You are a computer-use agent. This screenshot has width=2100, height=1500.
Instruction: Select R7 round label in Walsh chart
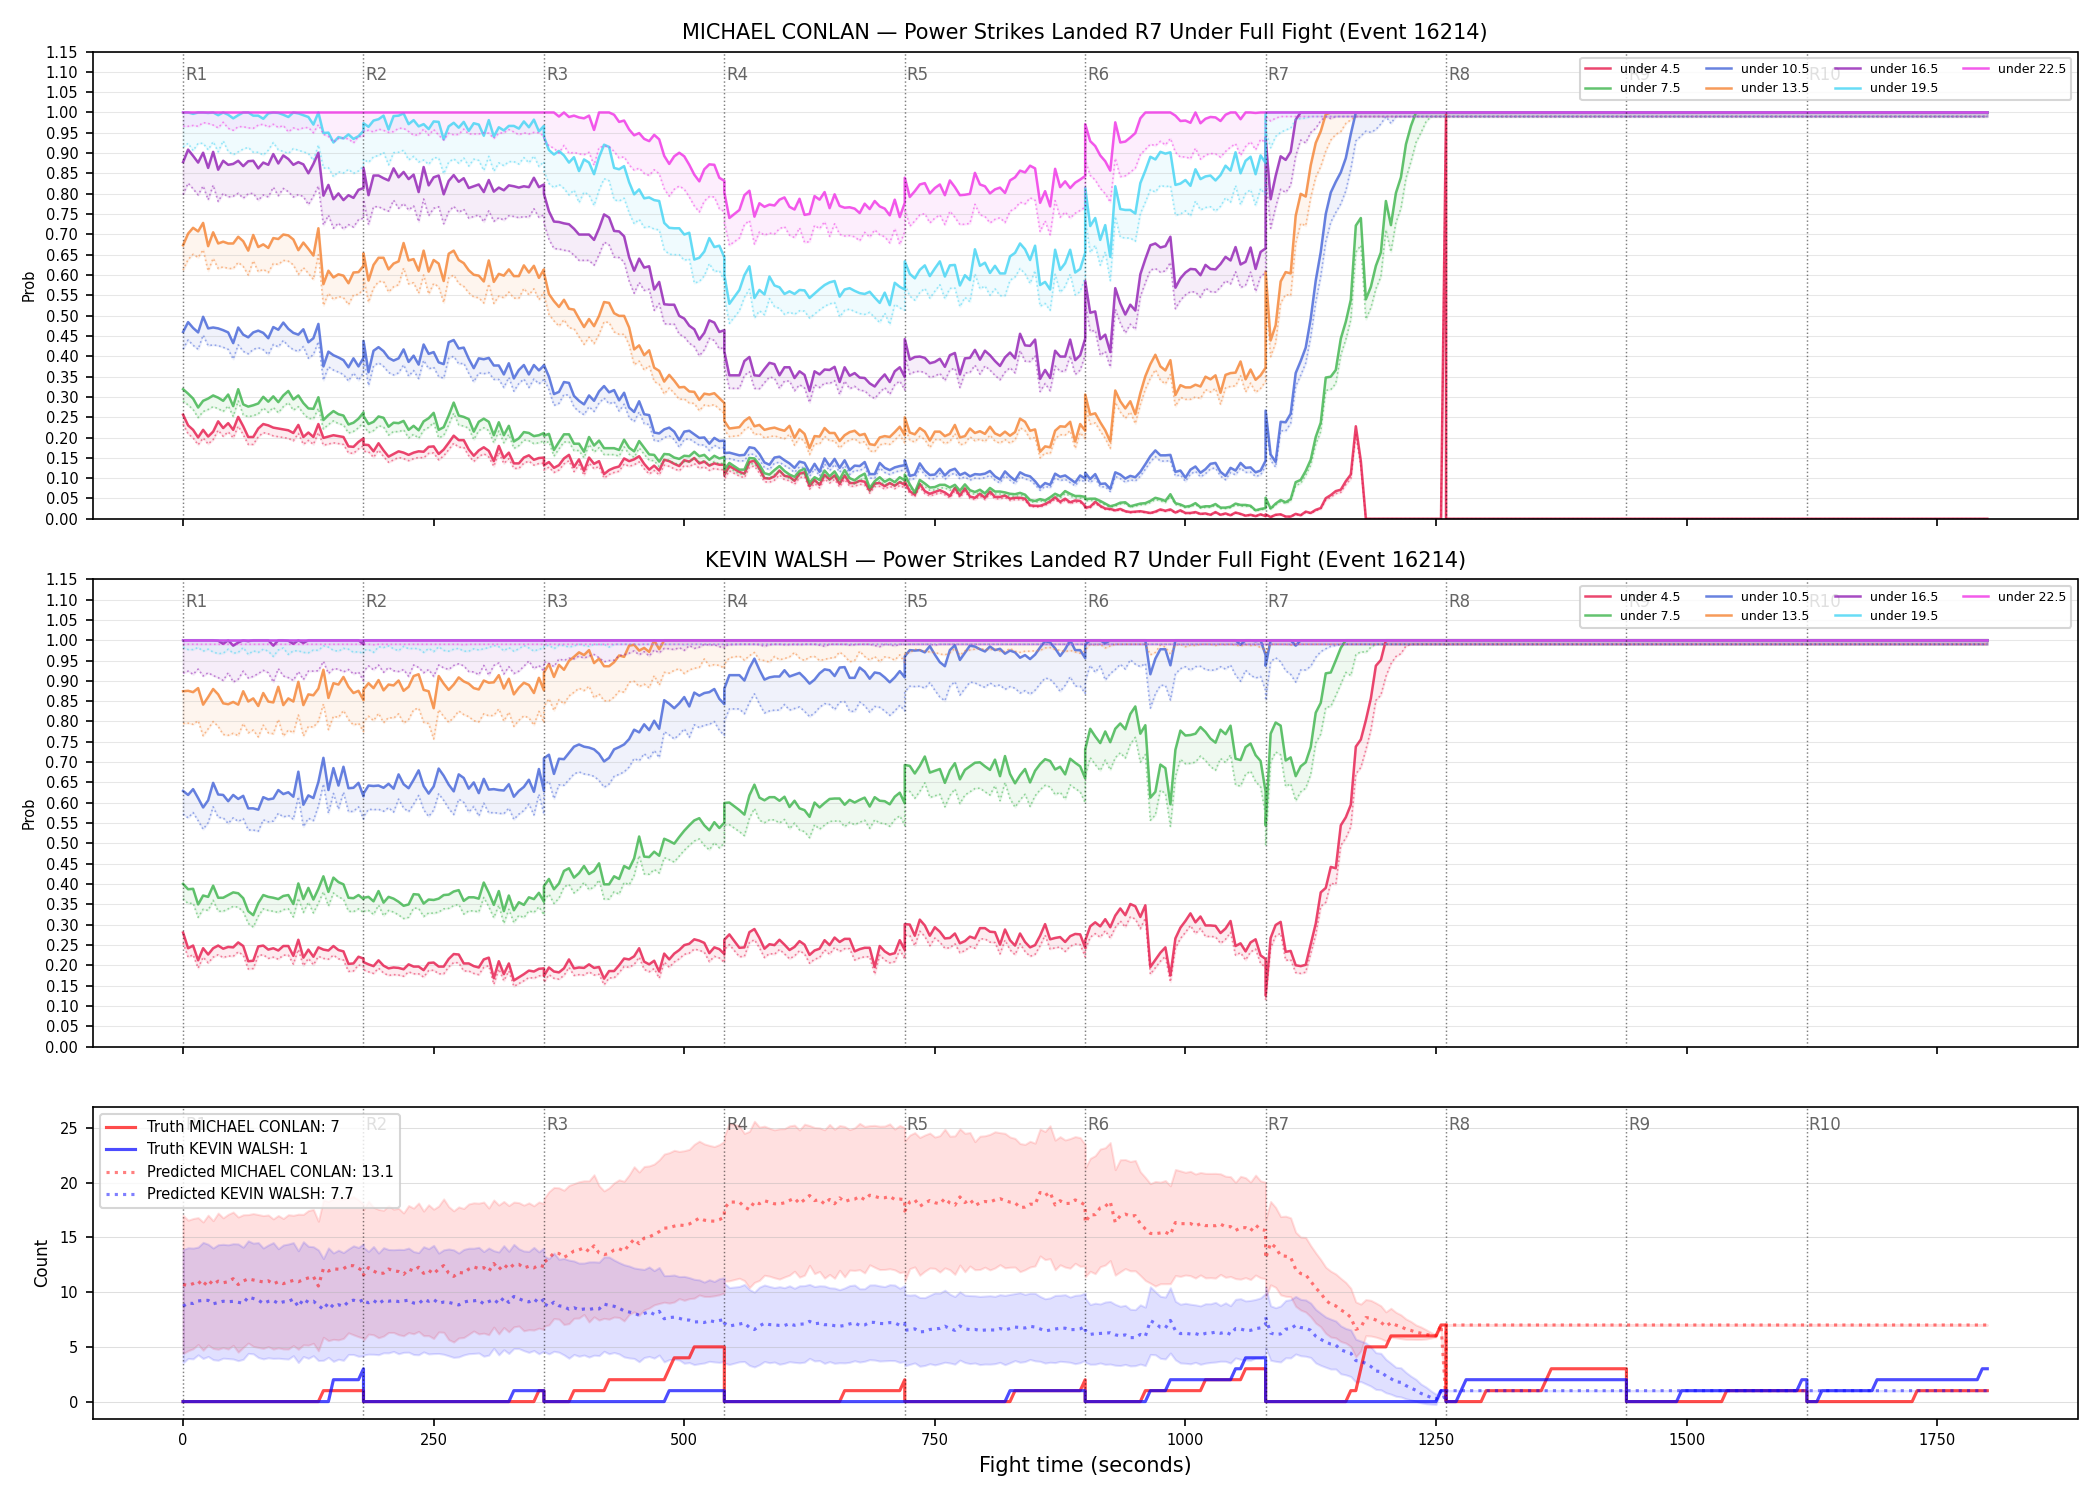coord(1278,601)
